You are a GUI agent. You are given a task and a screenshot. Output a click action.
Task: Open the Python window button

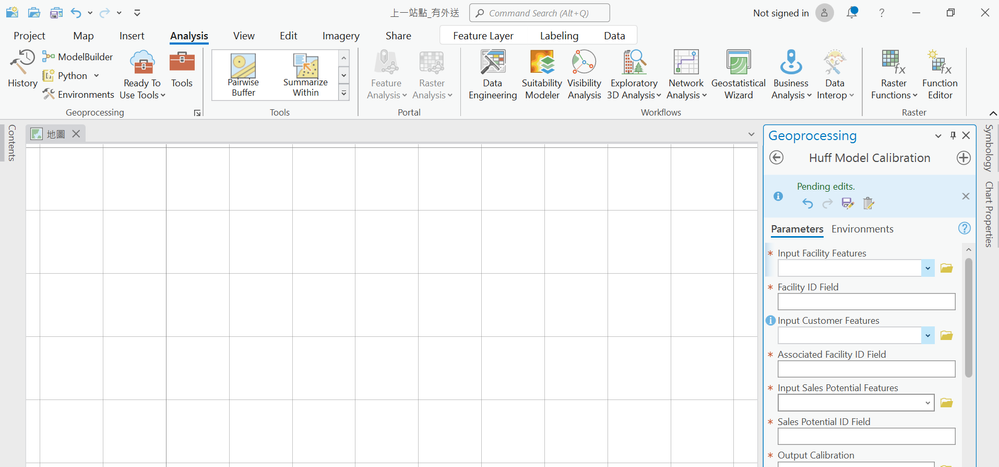click(x=66, y=76)
